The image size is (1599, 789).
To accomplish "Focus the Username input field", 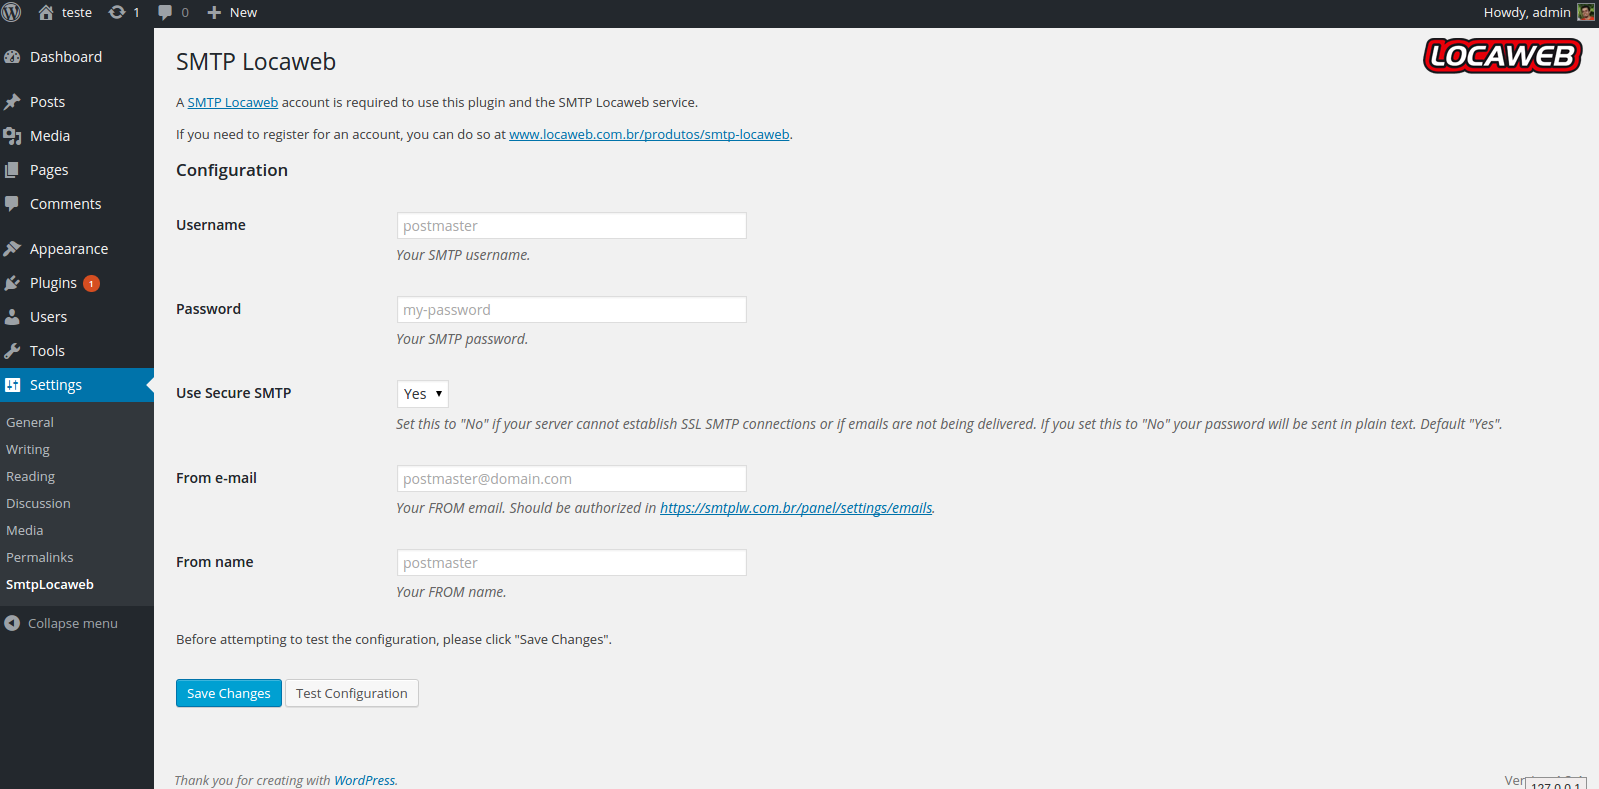I will click(572, 226).
